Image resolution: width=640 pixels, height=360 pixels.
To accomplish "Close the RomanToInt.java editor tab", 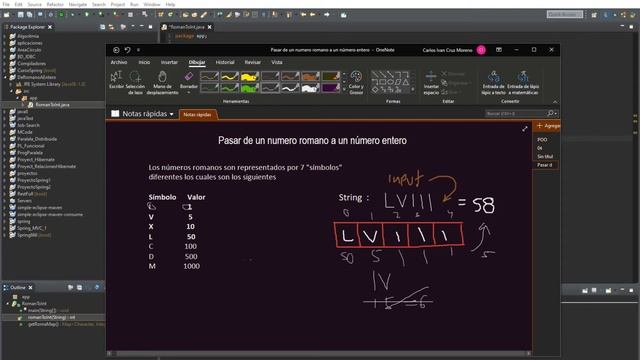I will coord(209,27).
